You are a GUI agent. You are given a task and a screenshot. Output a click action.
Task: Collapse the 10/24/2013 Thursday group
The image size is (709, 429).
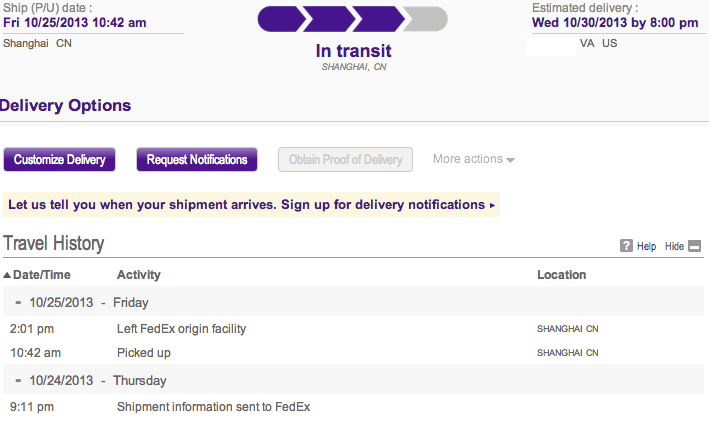(x=18, y=380)
